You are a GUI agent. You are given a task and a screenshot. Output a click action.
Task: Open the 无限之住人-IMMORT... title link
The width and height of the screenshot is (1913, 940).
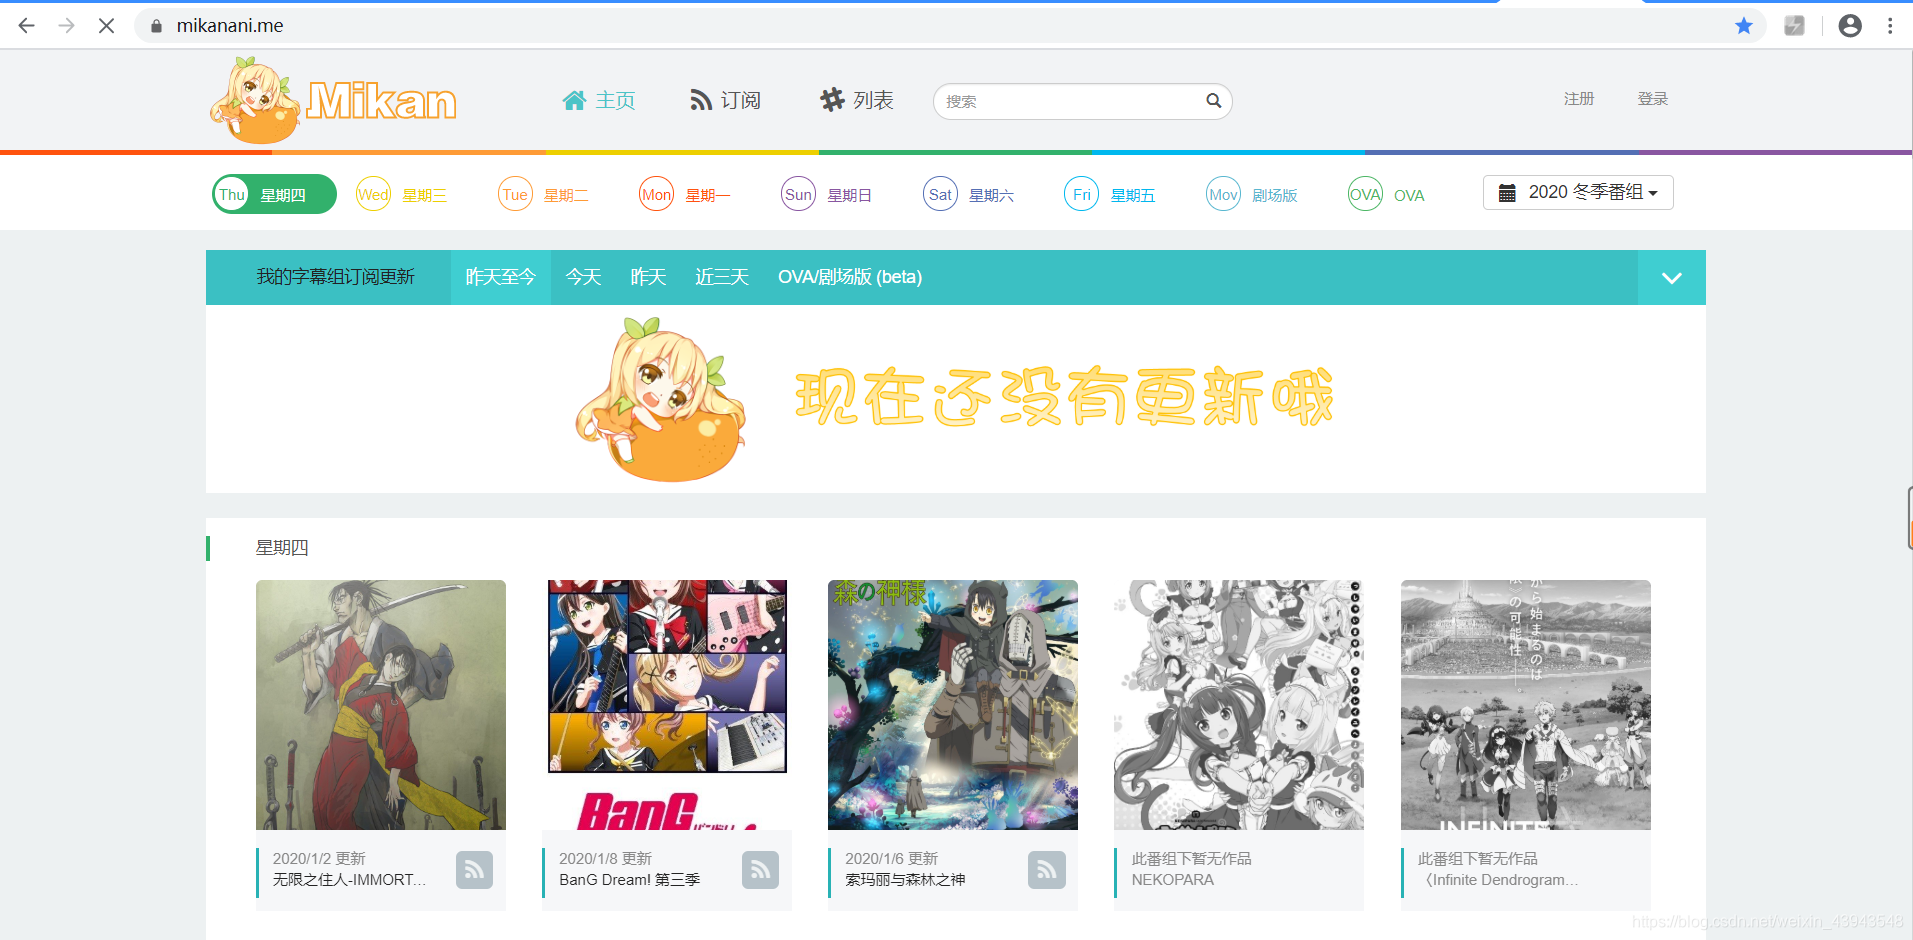click(x=349, y=880)
